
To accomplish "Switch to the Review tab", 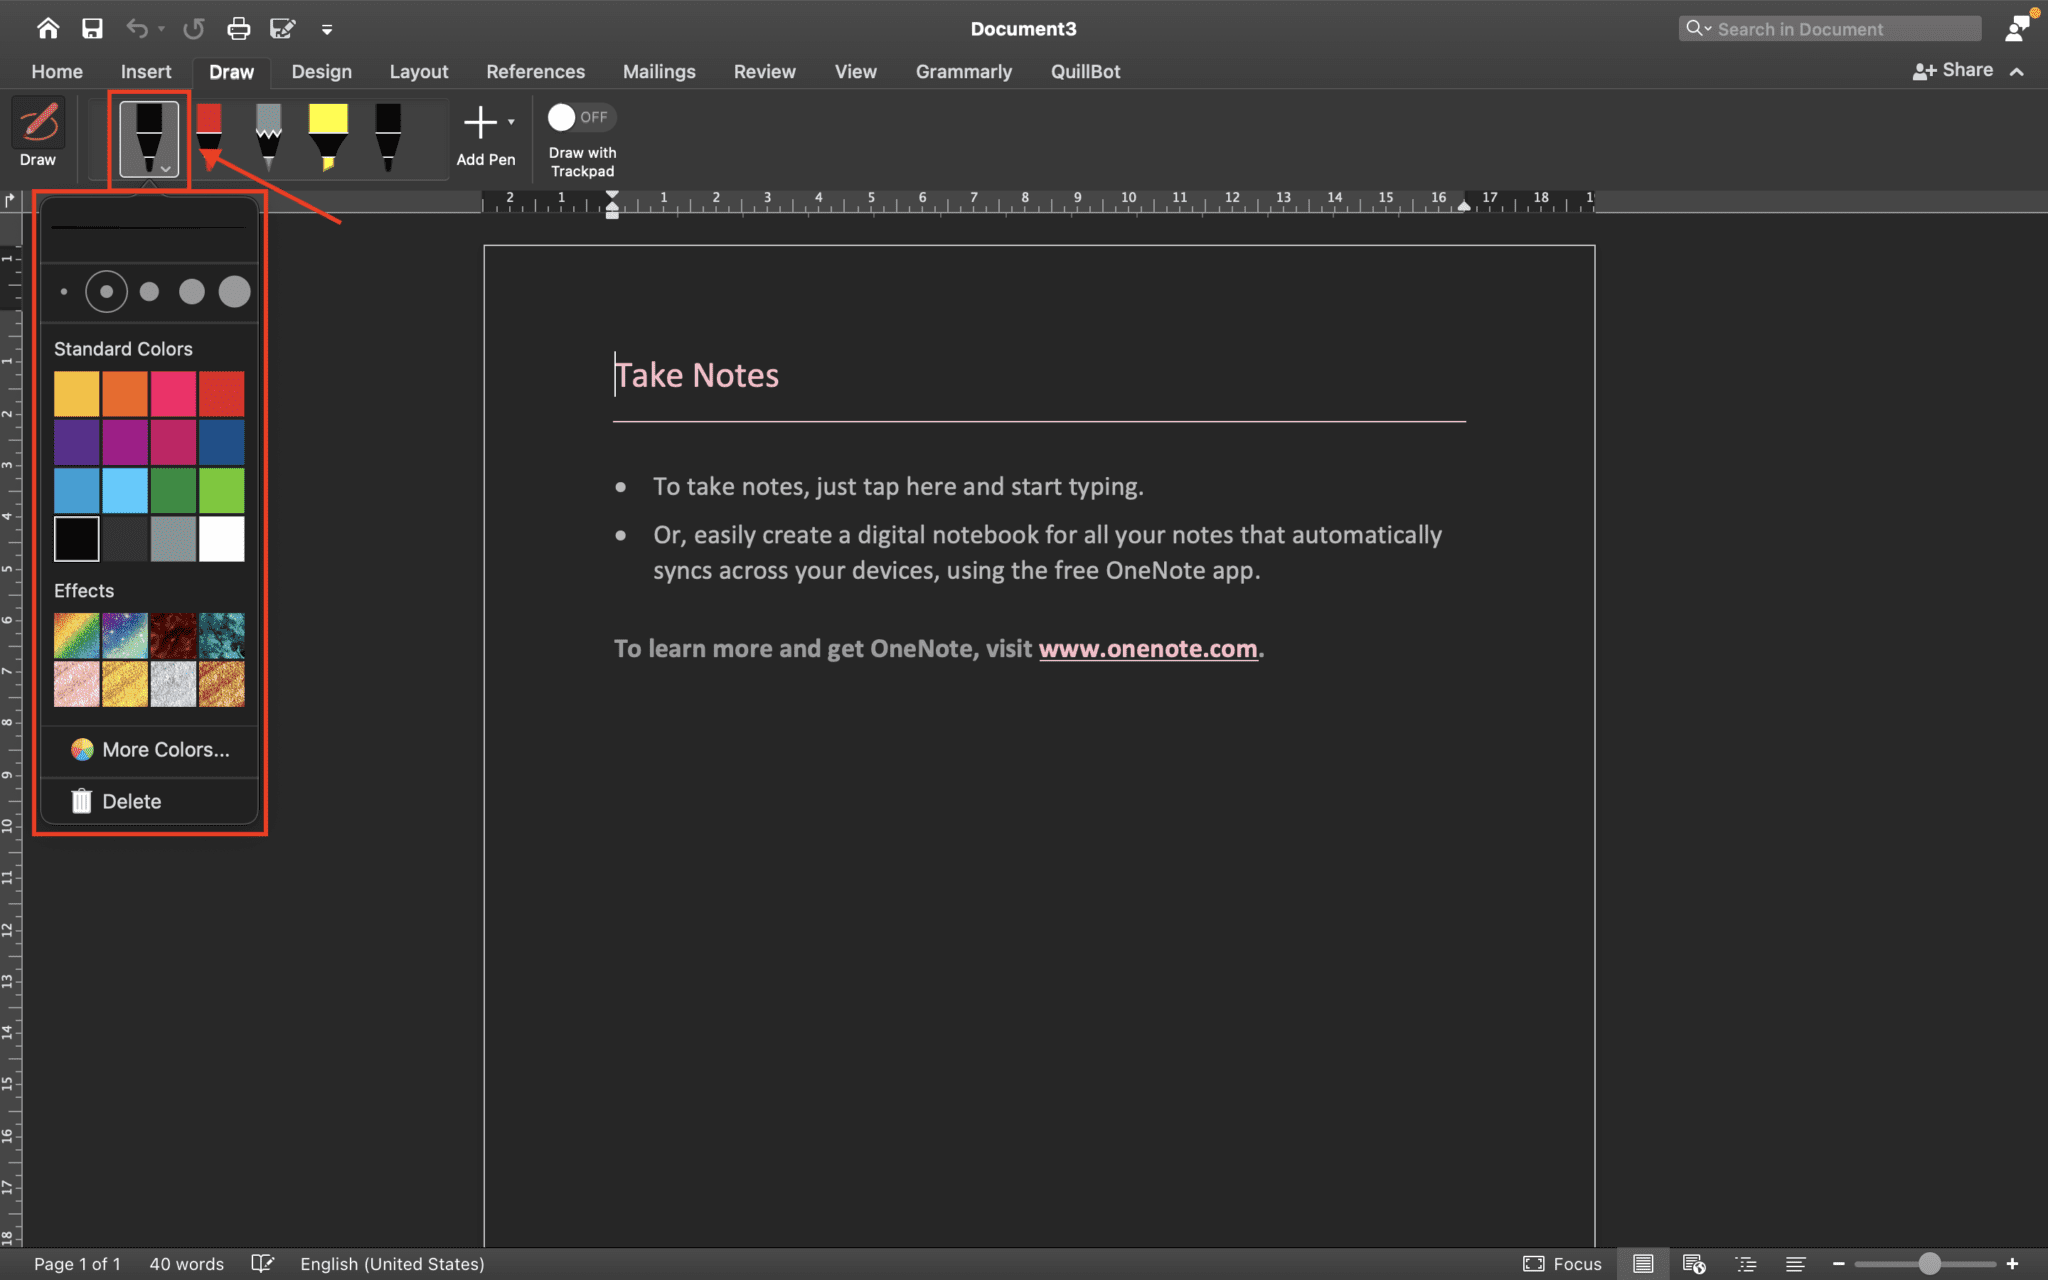I will [764, 71].
